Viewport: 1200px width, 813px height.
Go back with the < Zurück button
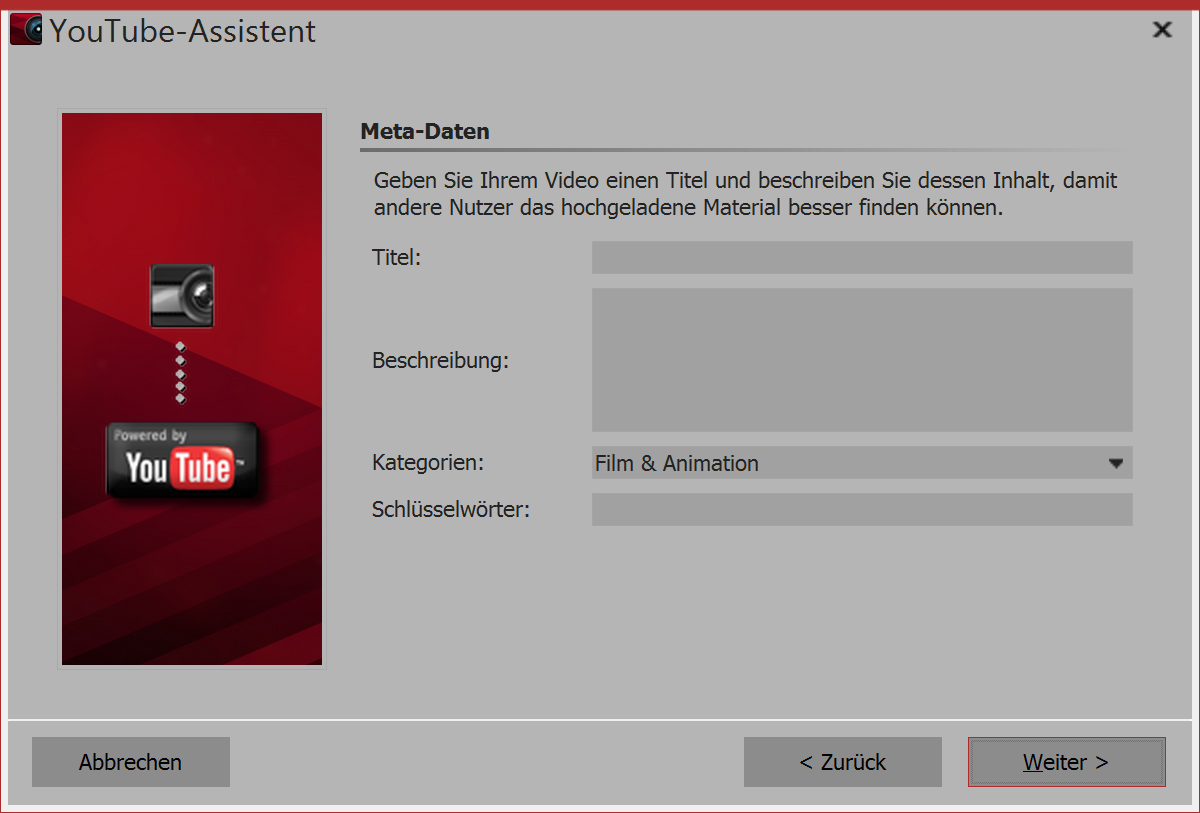(x=843, y=762)
